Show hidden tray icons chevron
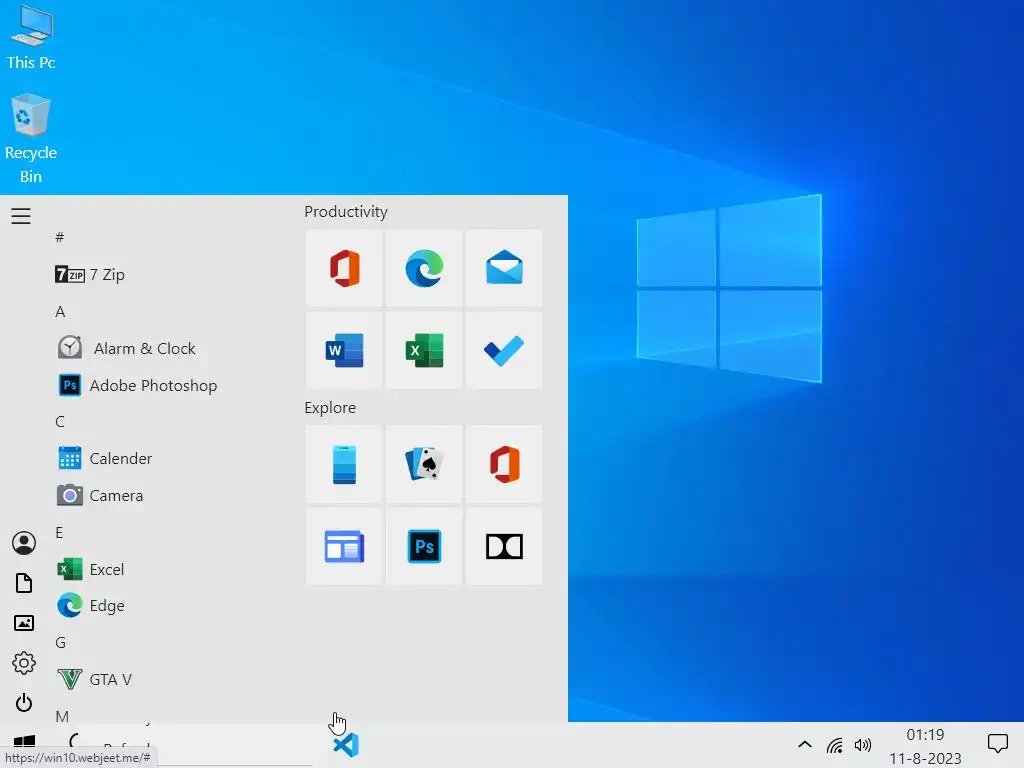The image size is (1024, 768). pos(805,744)
